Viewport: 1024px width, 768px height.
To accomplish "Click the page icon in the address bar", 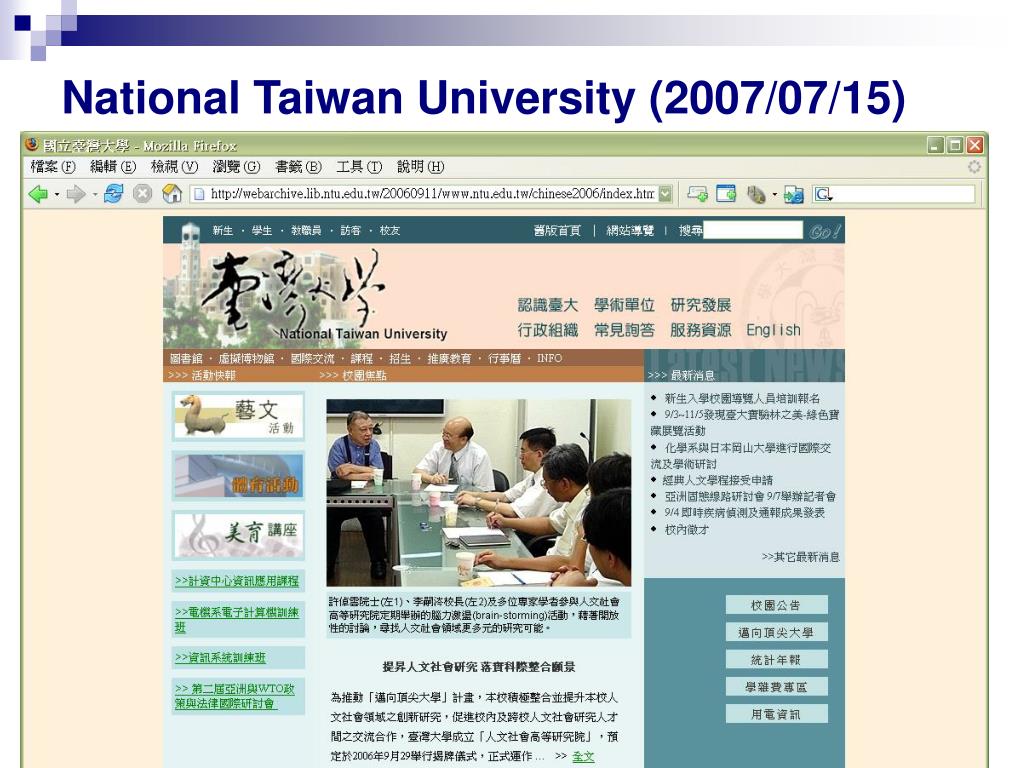I will (x=199, y=194).
